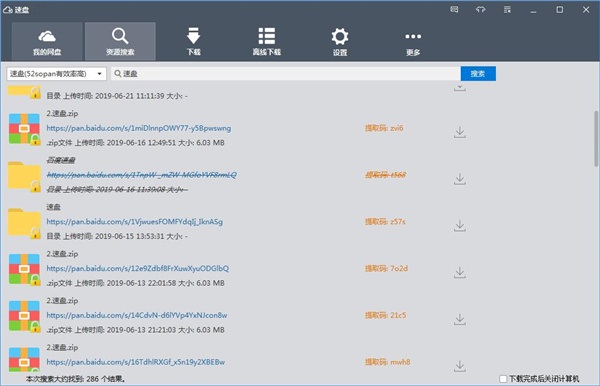Image resolution: width=600 pixels, height=386 pixels.
Task: Open 设置 gear settings
Action: 340,41
